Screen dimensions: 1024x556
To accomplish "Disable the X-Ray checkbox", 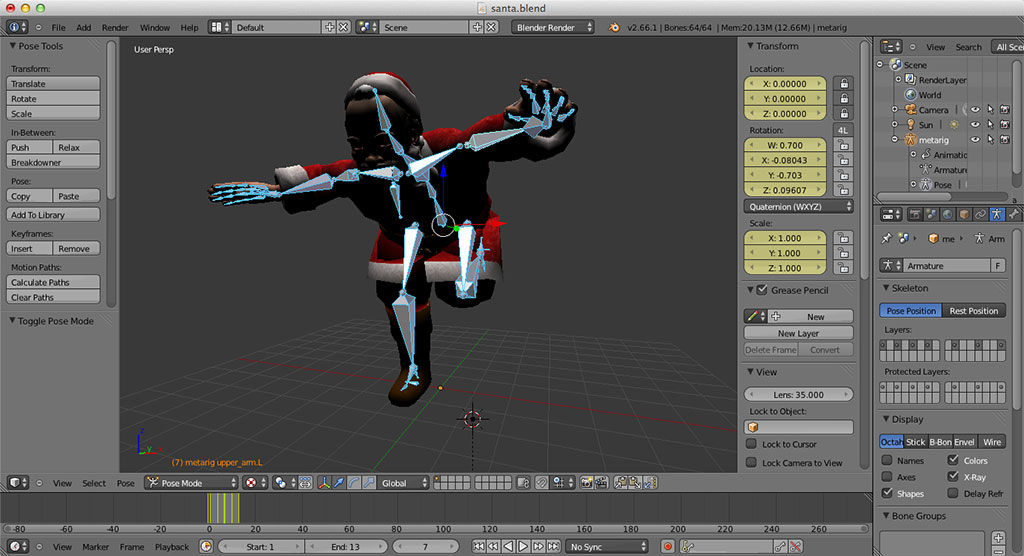I will pyautogui.click(x=952, y=477).
